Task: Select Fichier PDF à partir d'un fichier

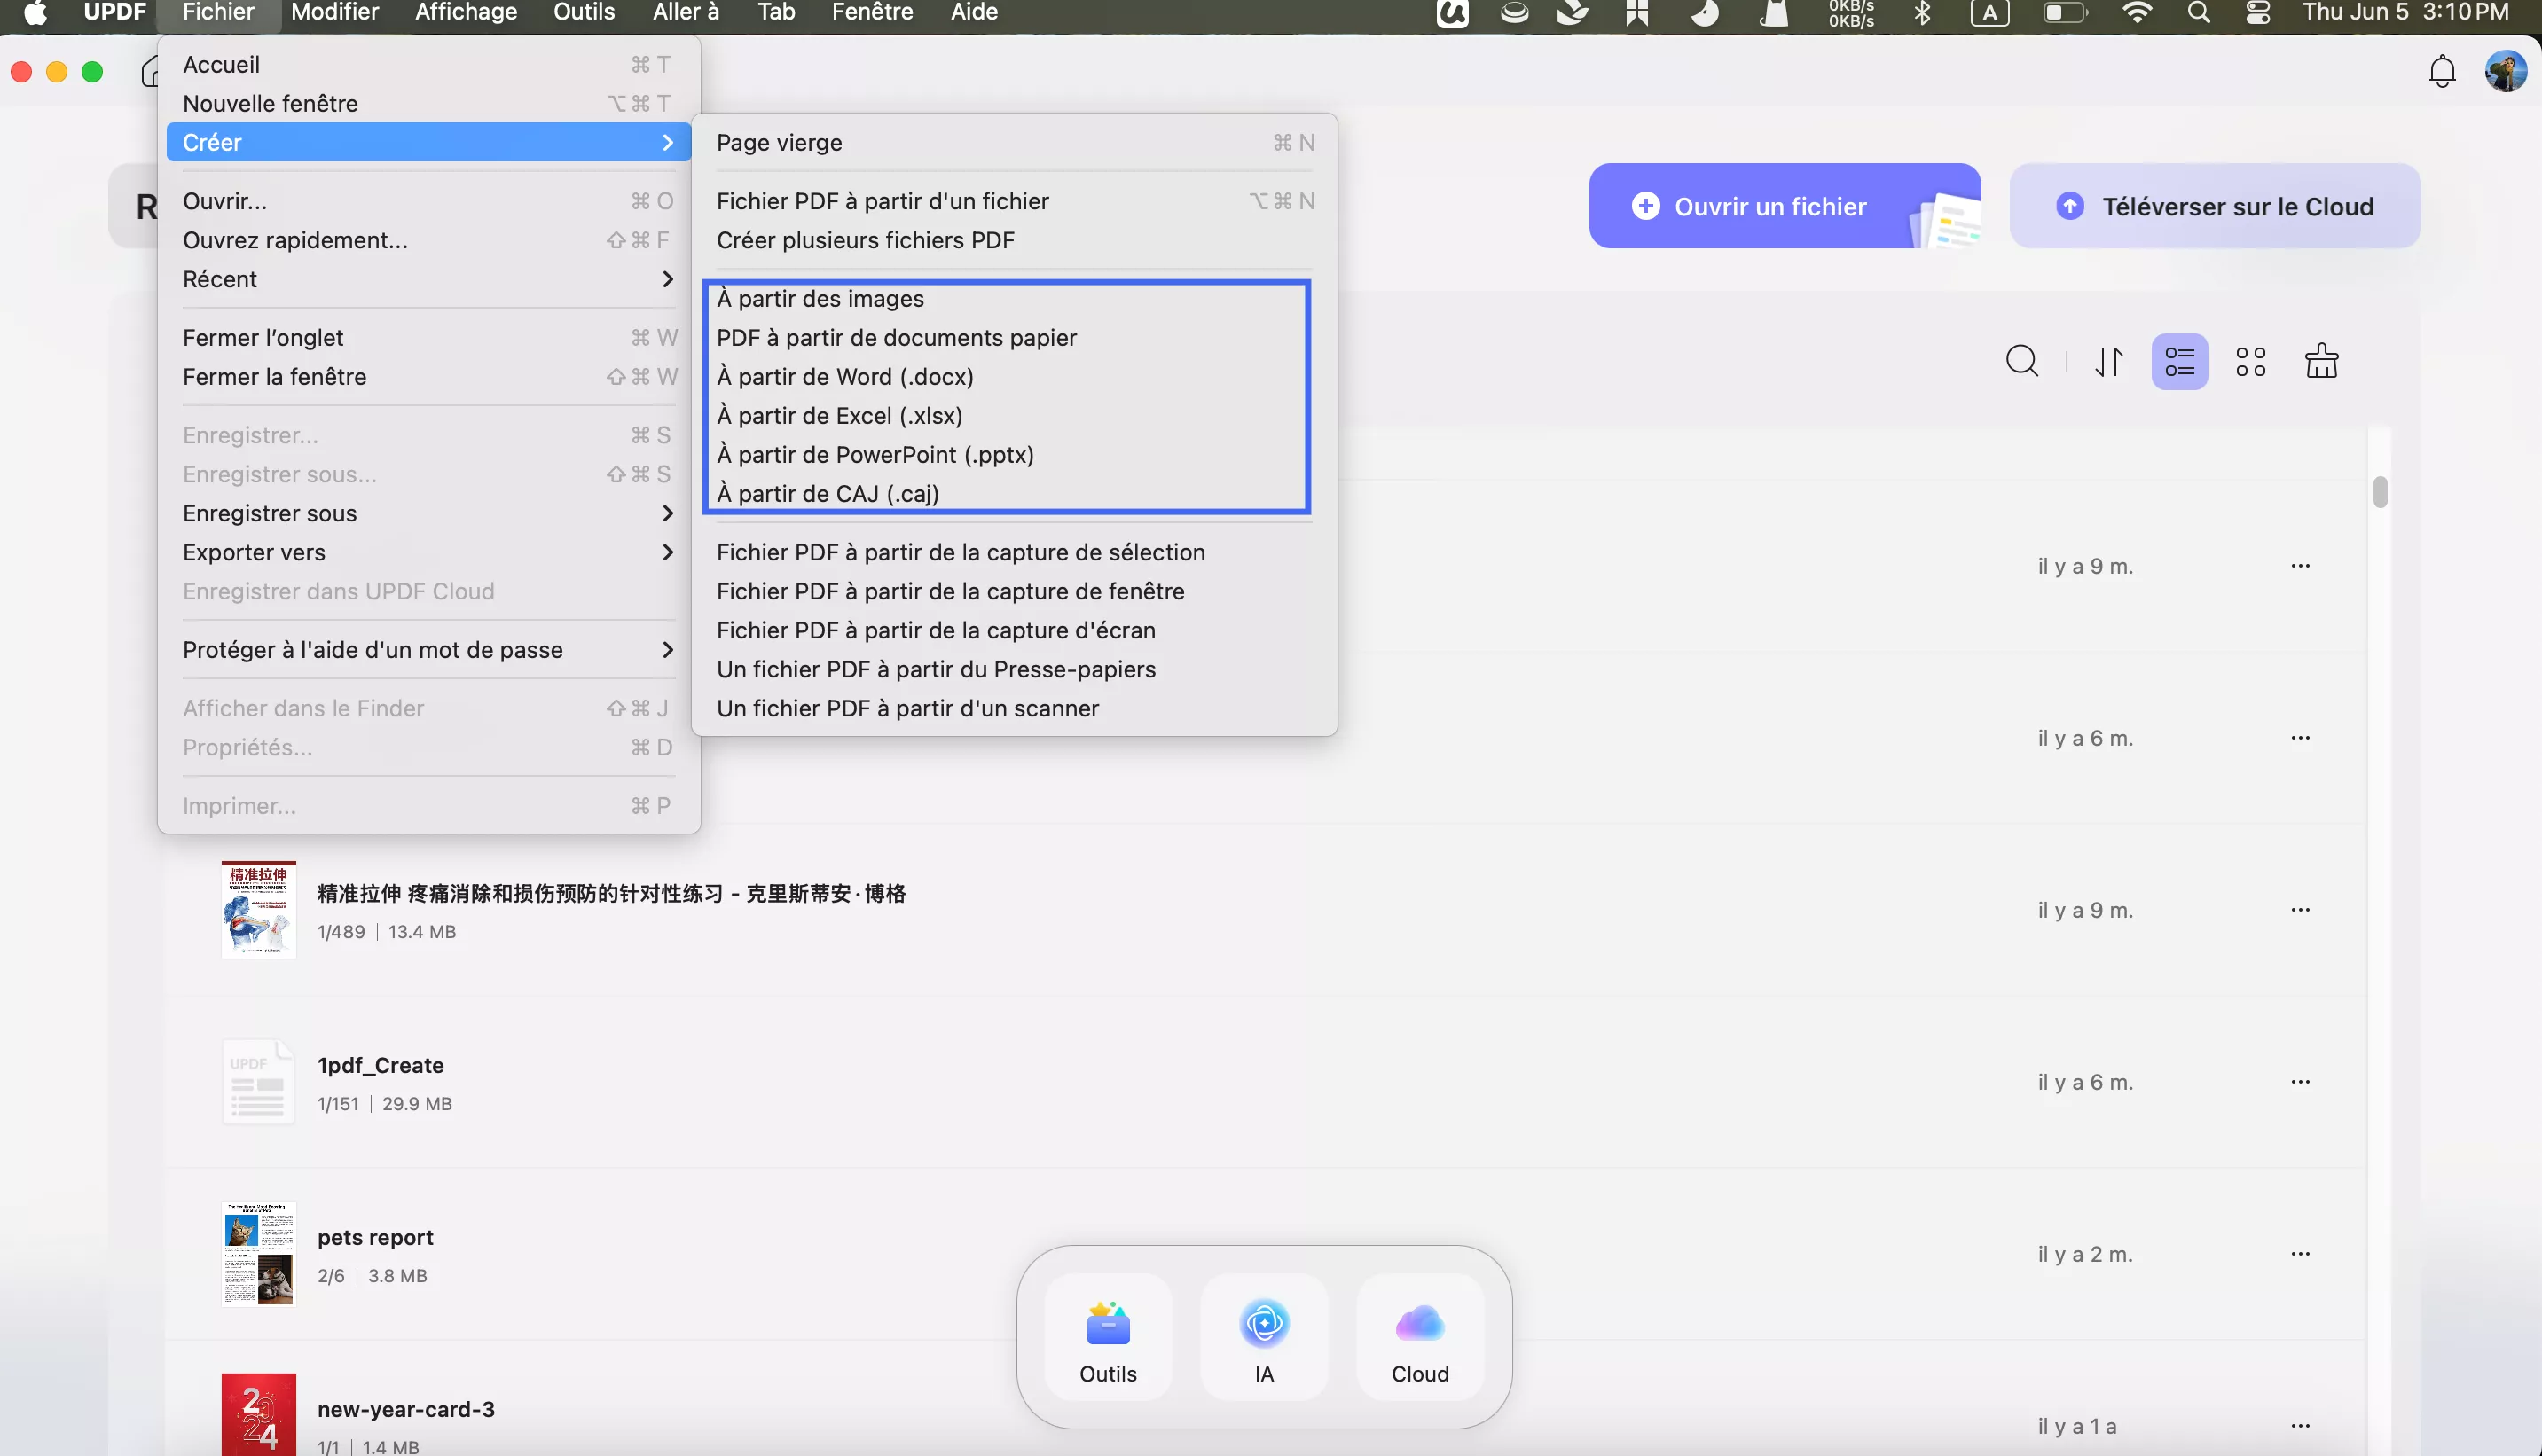Action: point(1014,201)
